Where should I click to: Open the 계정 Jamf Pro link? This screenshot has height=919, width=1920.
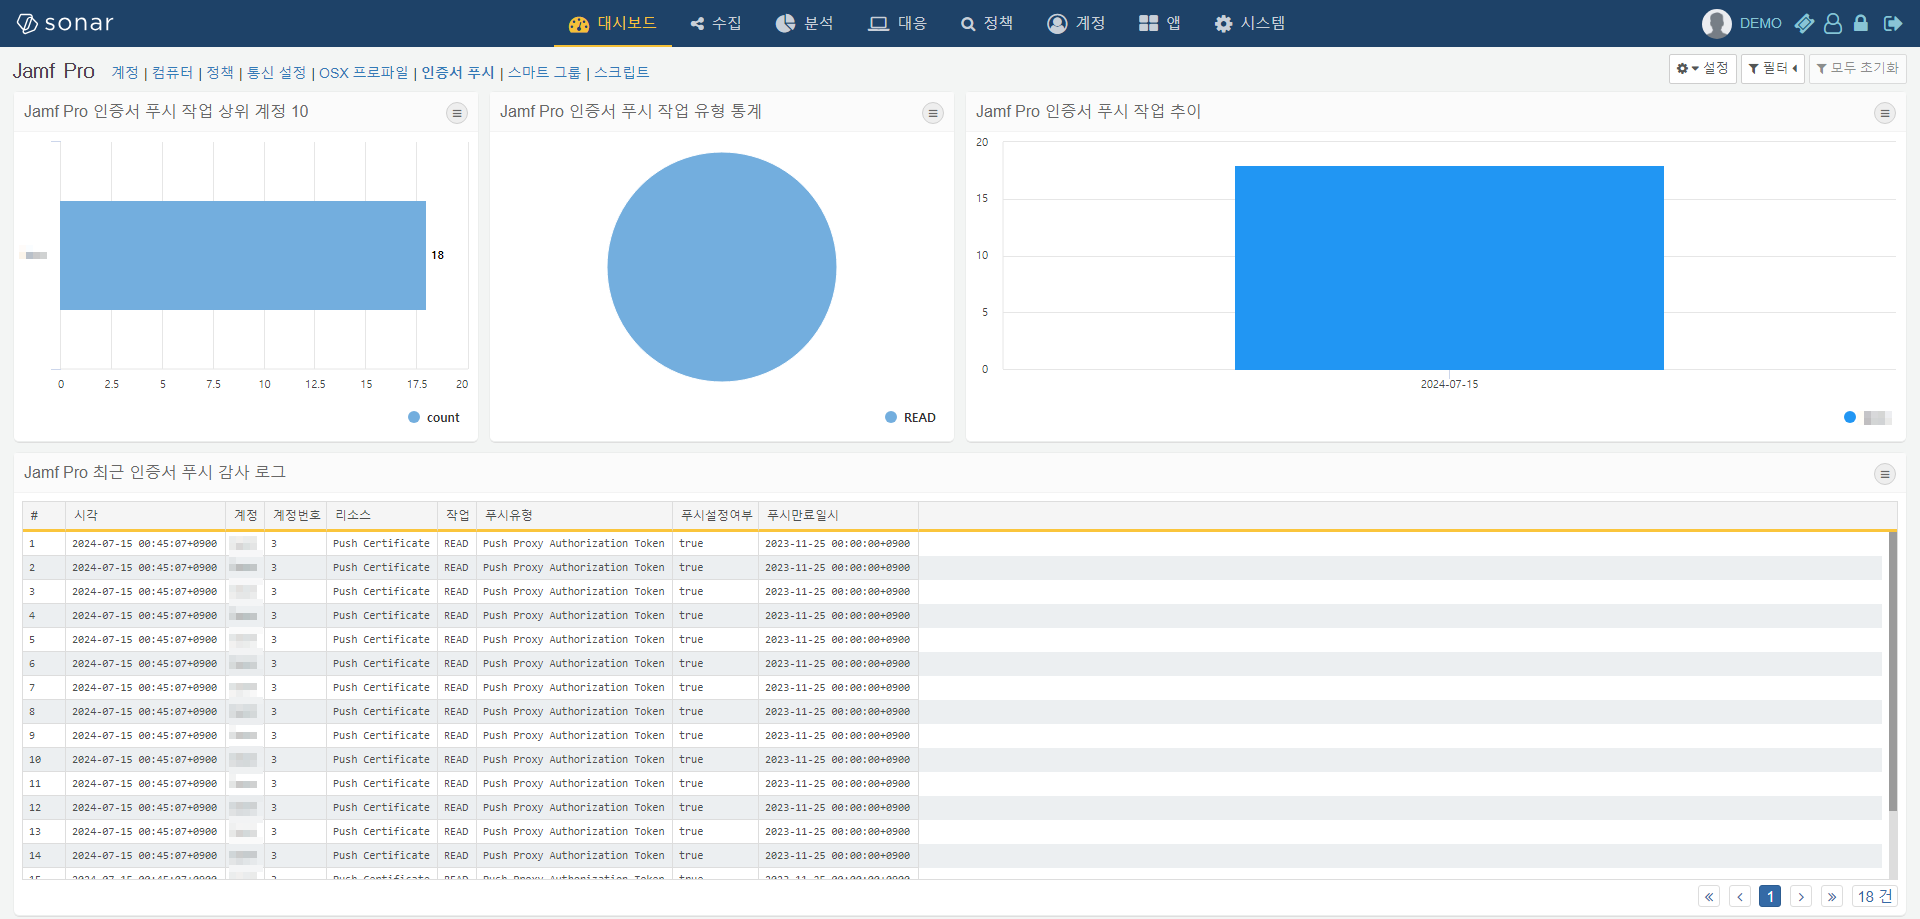125,72
